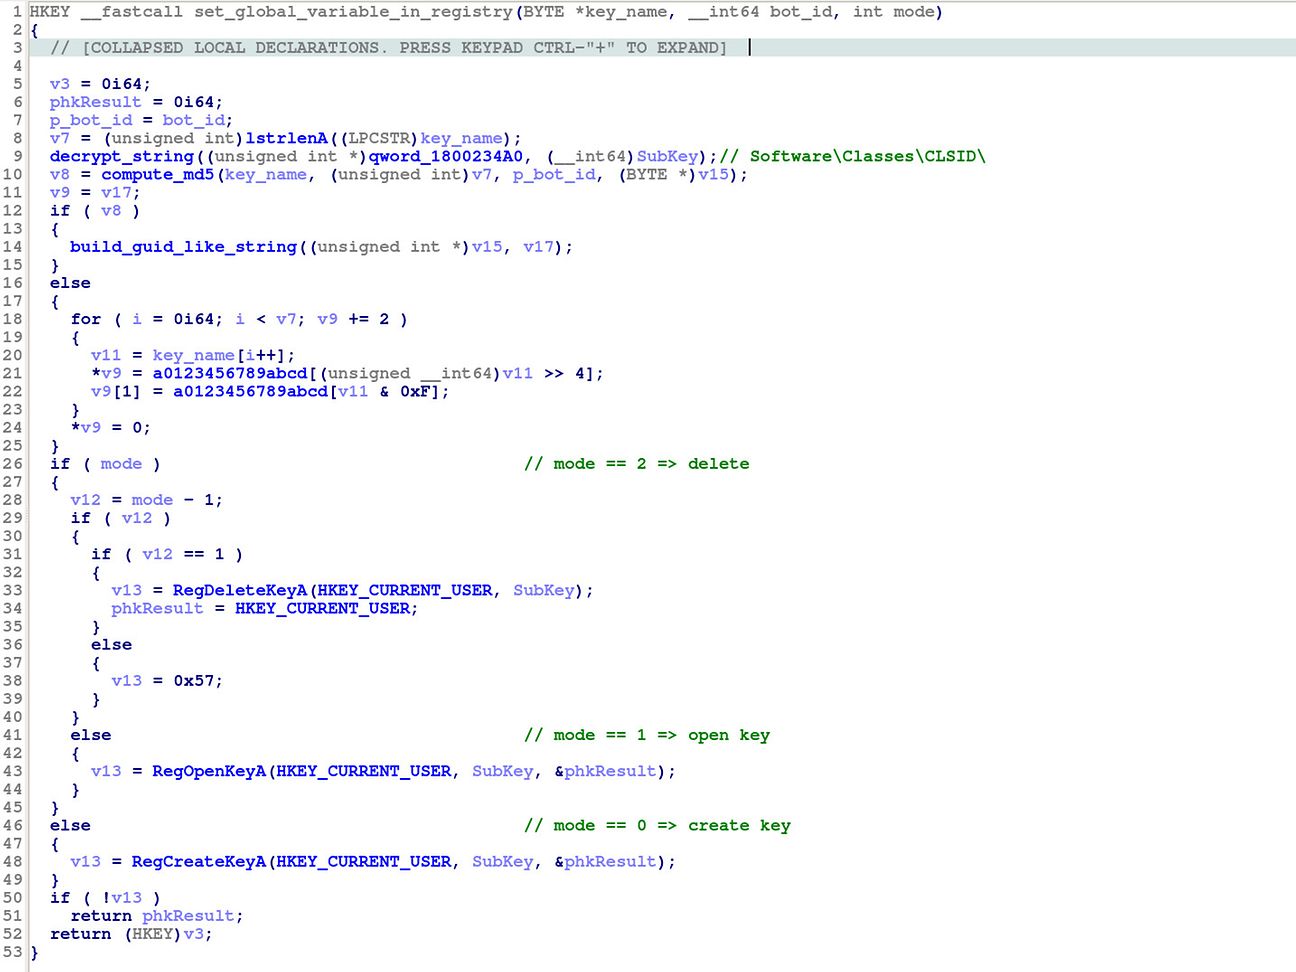Image resolution: width=1296 pixels, height=972 pixels.
Task: Click the decrypt_string function call
Action: click(x=121, y=156)
